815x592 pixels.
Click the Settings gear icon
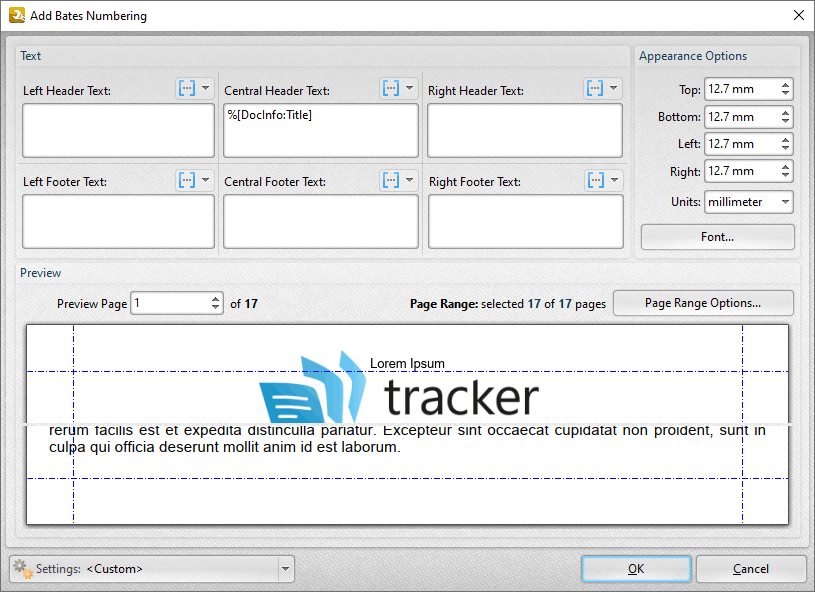(22, 568)
